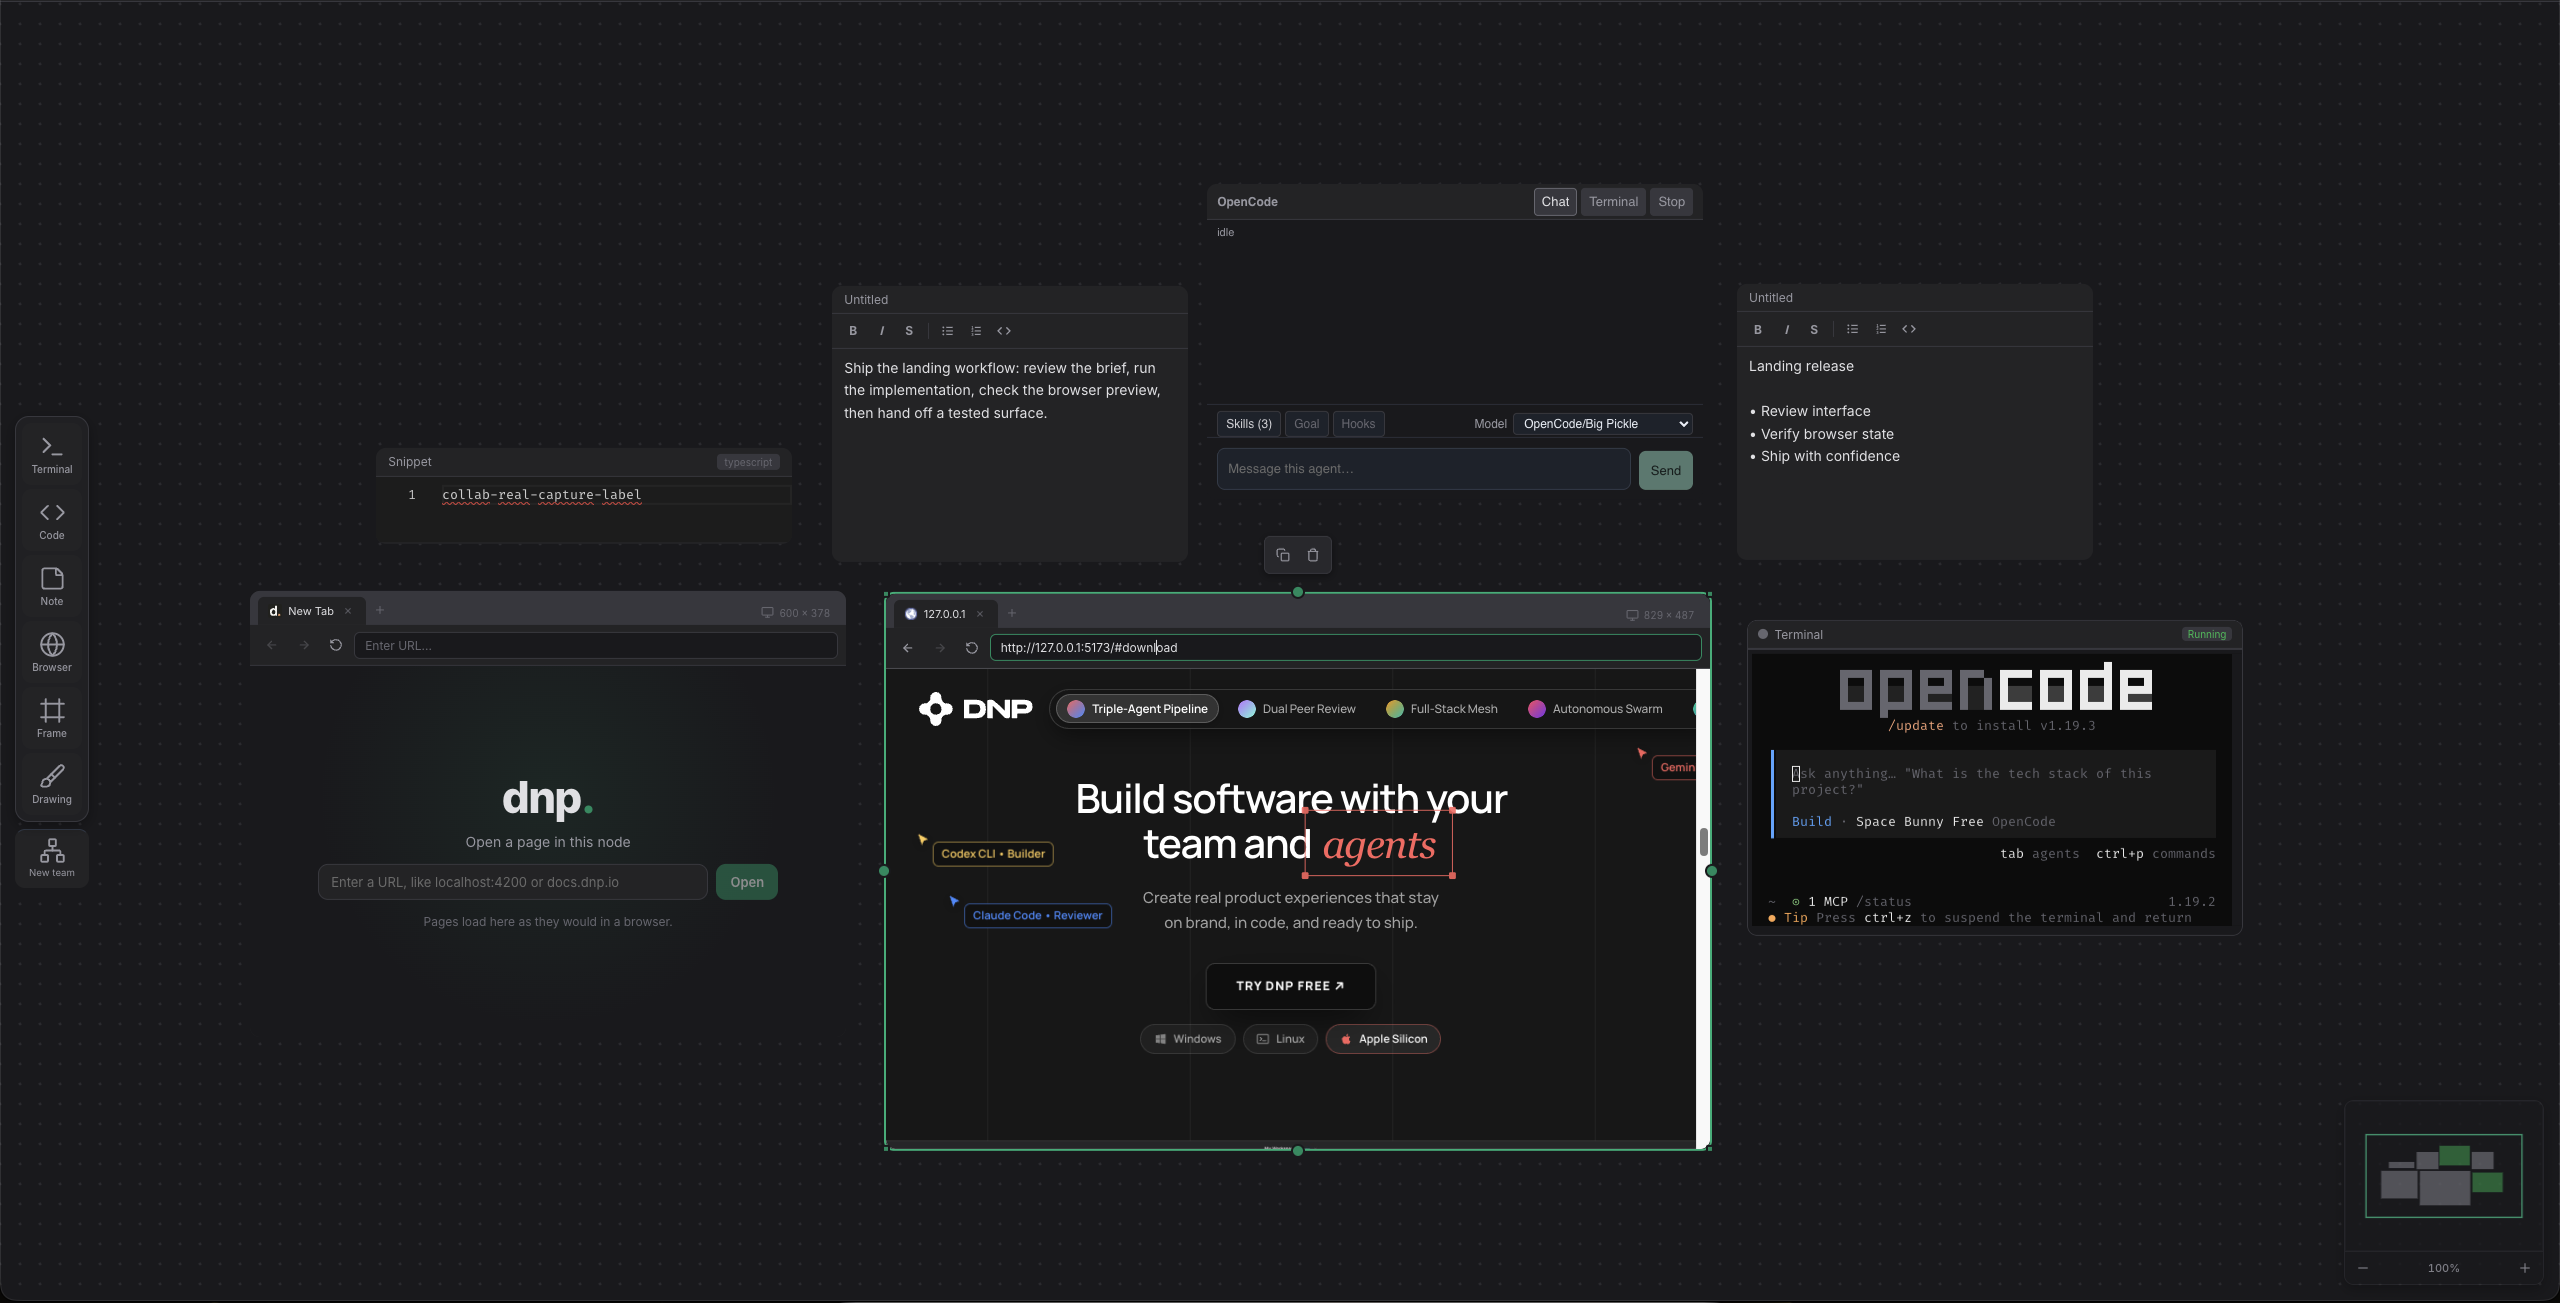The height and width of the screenshot is (1303, 2560).
Task: Click TRY DNP FREE button
Action: pyautogui.click(x=1290, y=986)
